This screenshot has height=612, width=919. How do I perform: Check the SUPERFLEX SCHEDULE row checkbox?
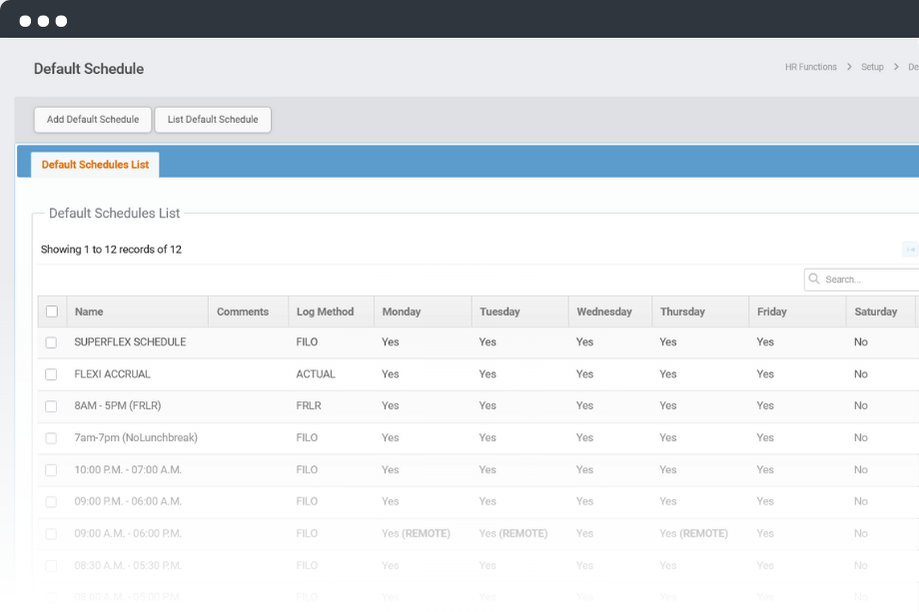pos(52,342)
